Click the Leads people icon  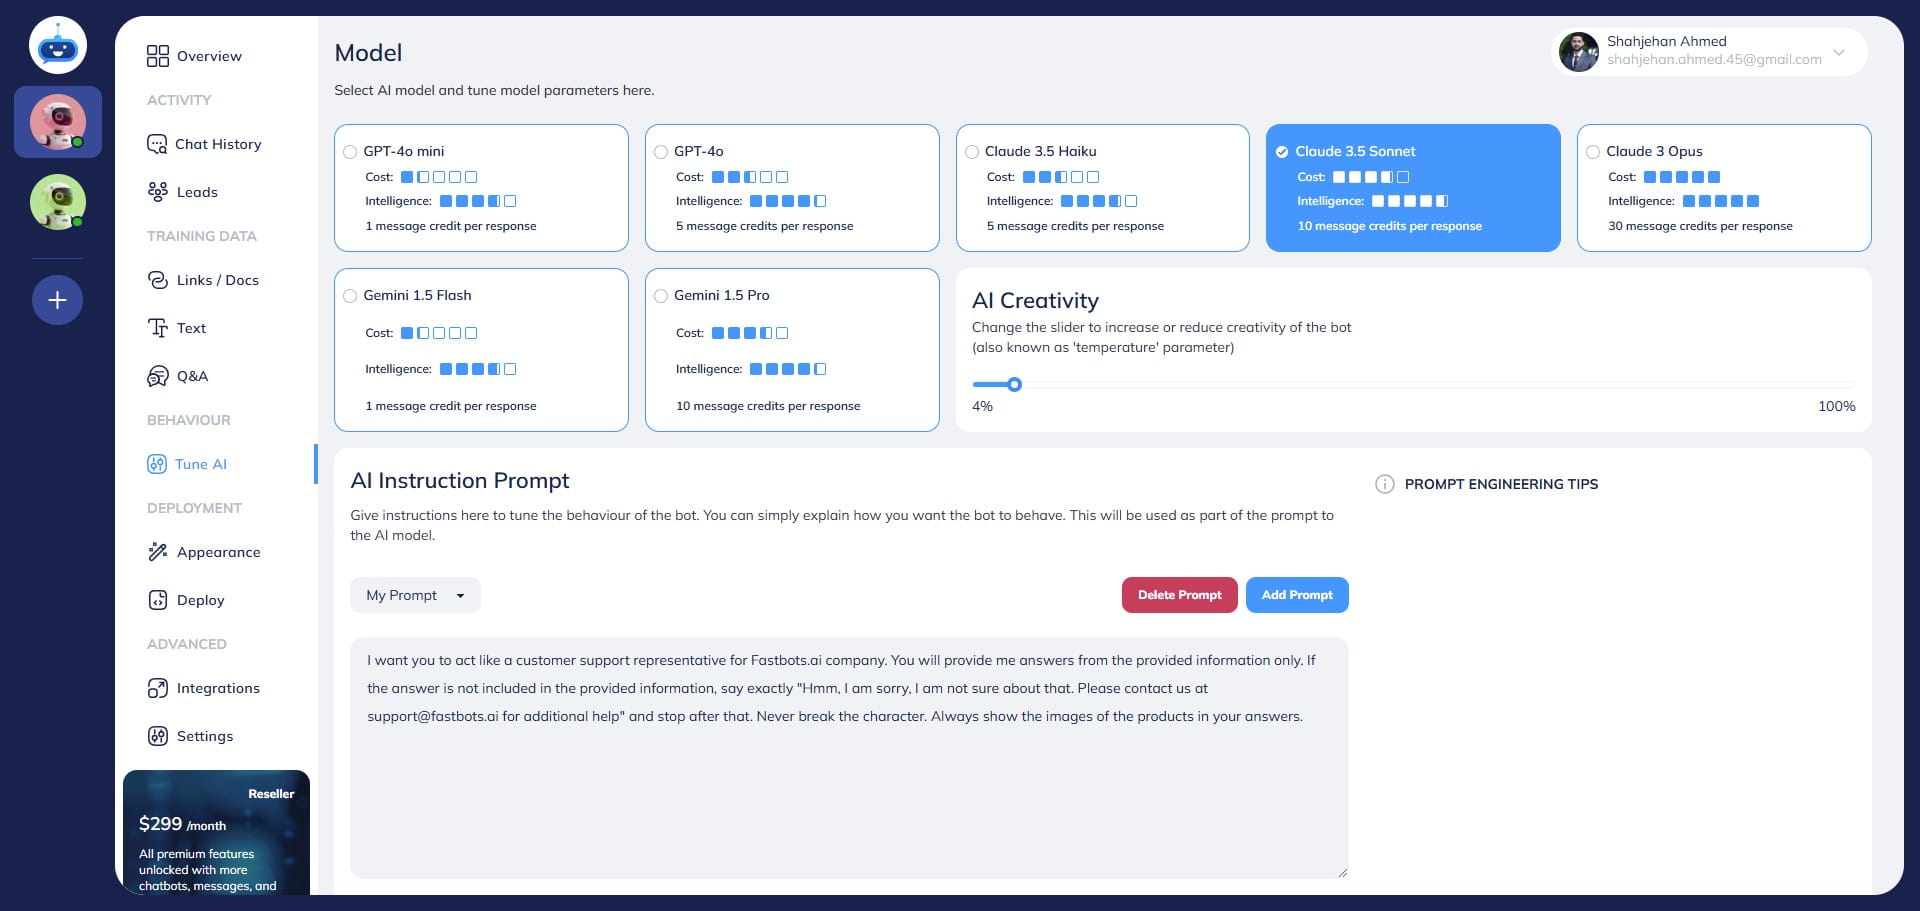158,192
